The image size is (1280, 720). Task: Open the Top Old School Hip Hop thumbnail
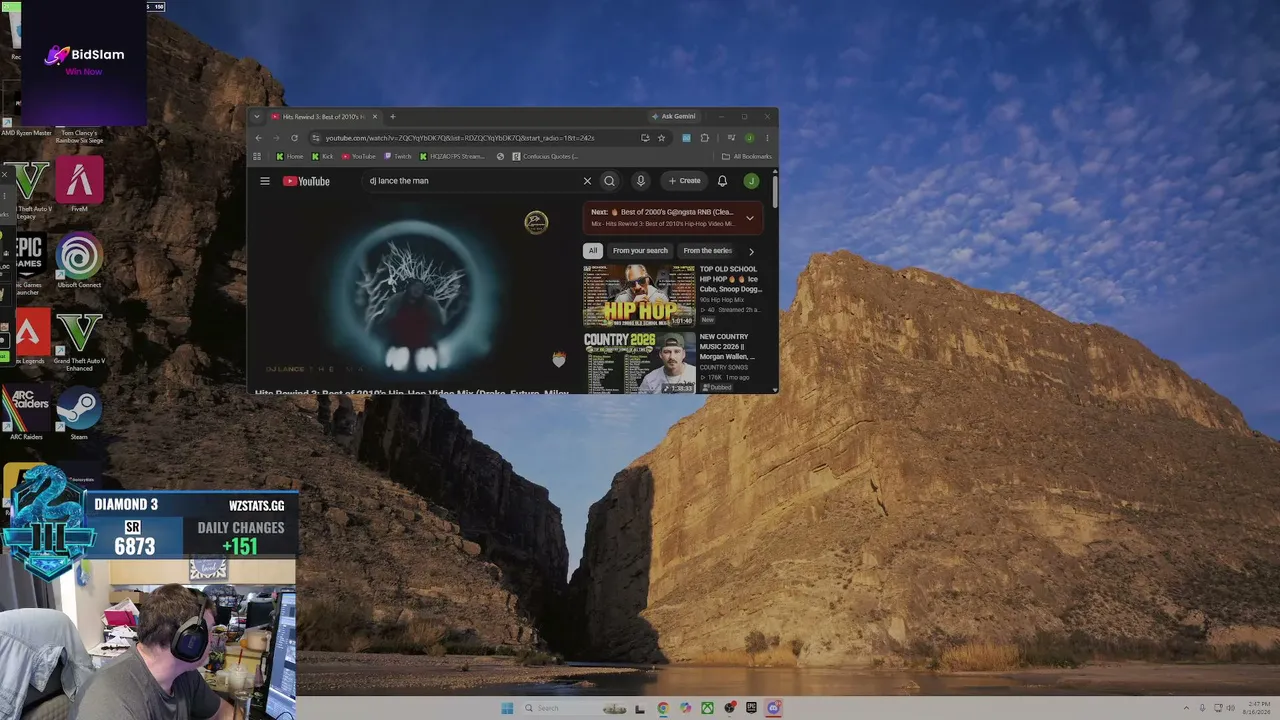tap(639, 295)
